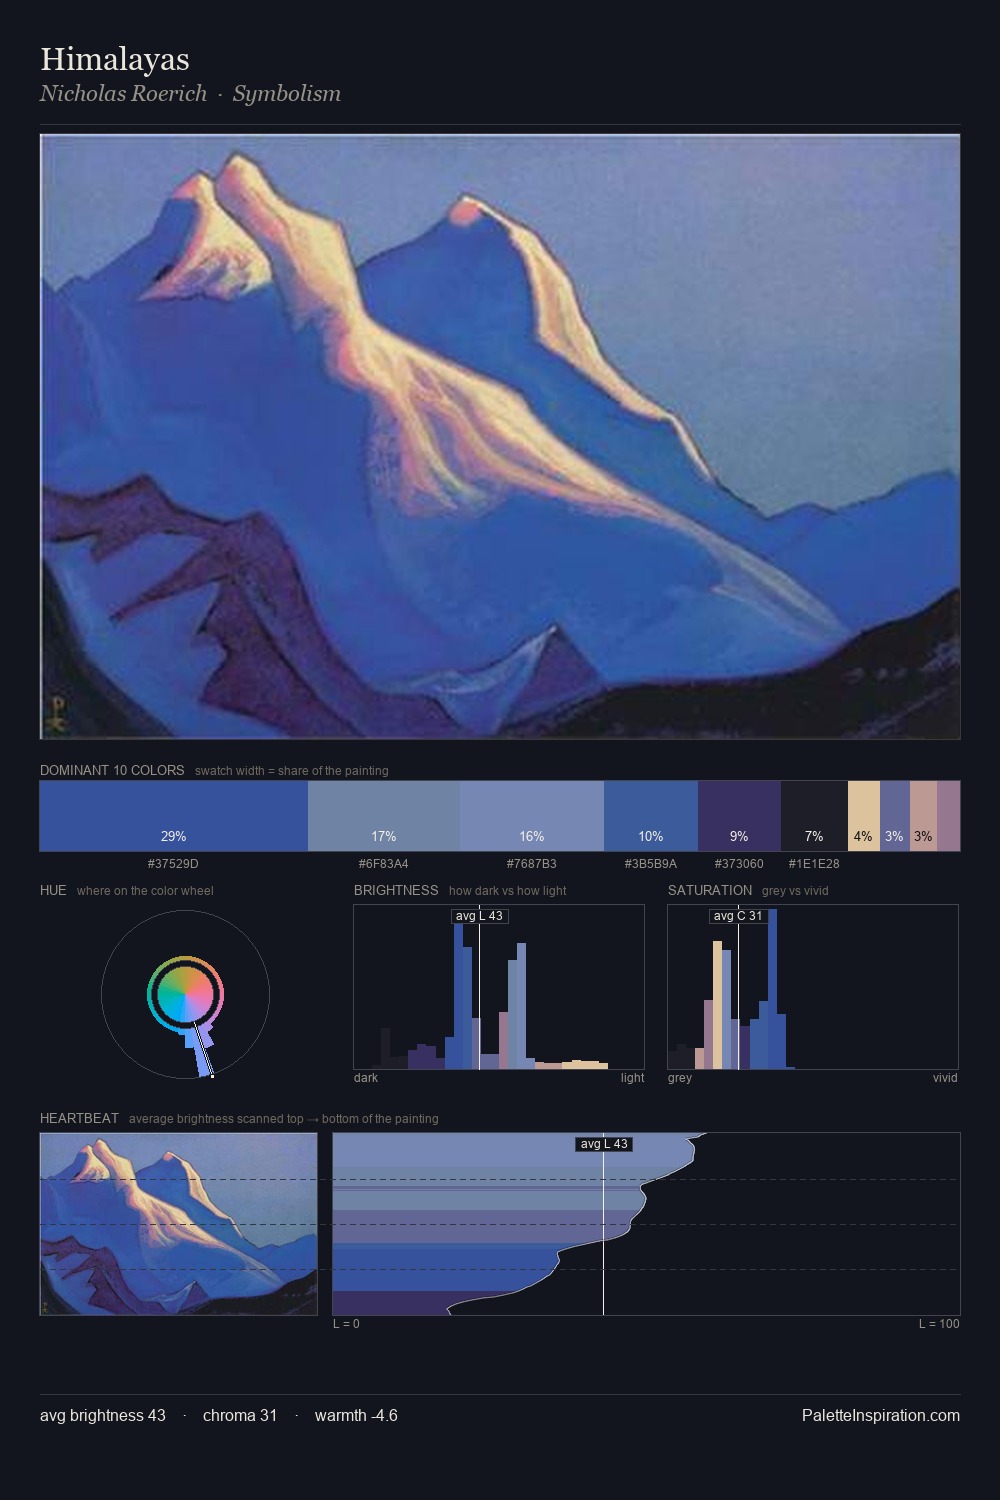
Task: Click the brightness histogram chart
Action: coord(499,987)
